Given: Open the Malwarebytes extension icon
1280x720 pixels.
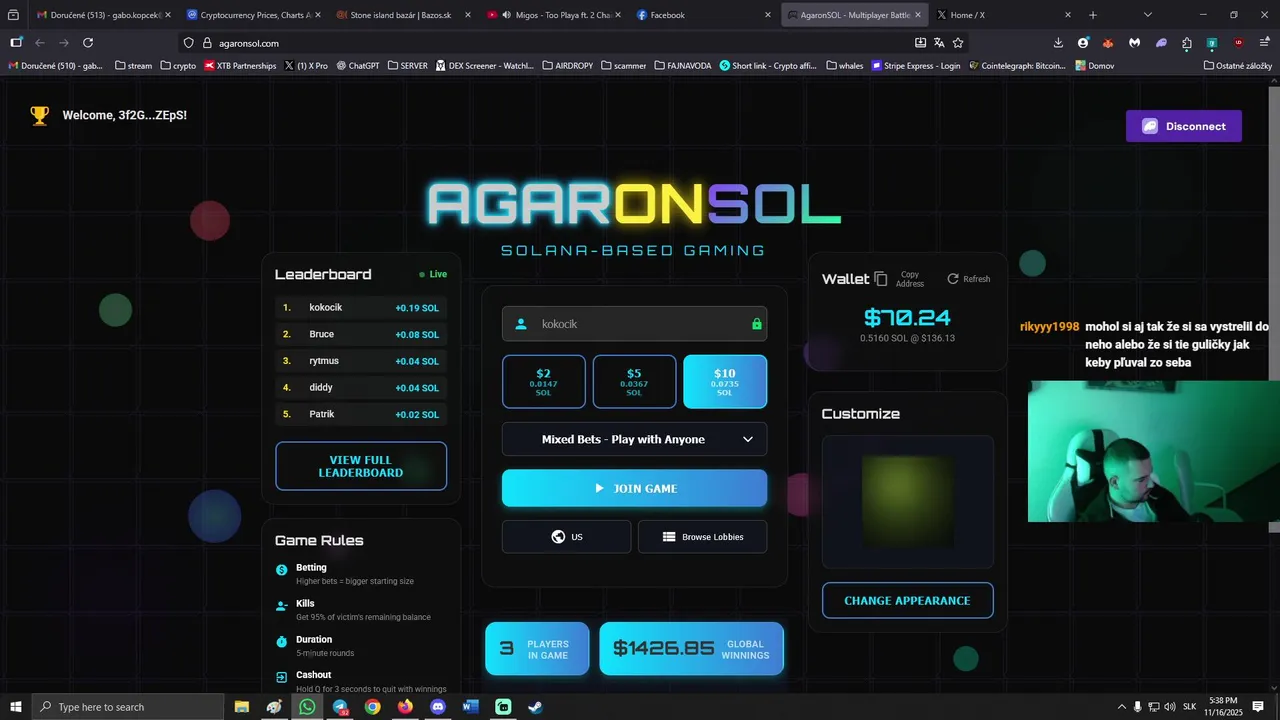Looking at the screenshot, I should (1134, 43).
